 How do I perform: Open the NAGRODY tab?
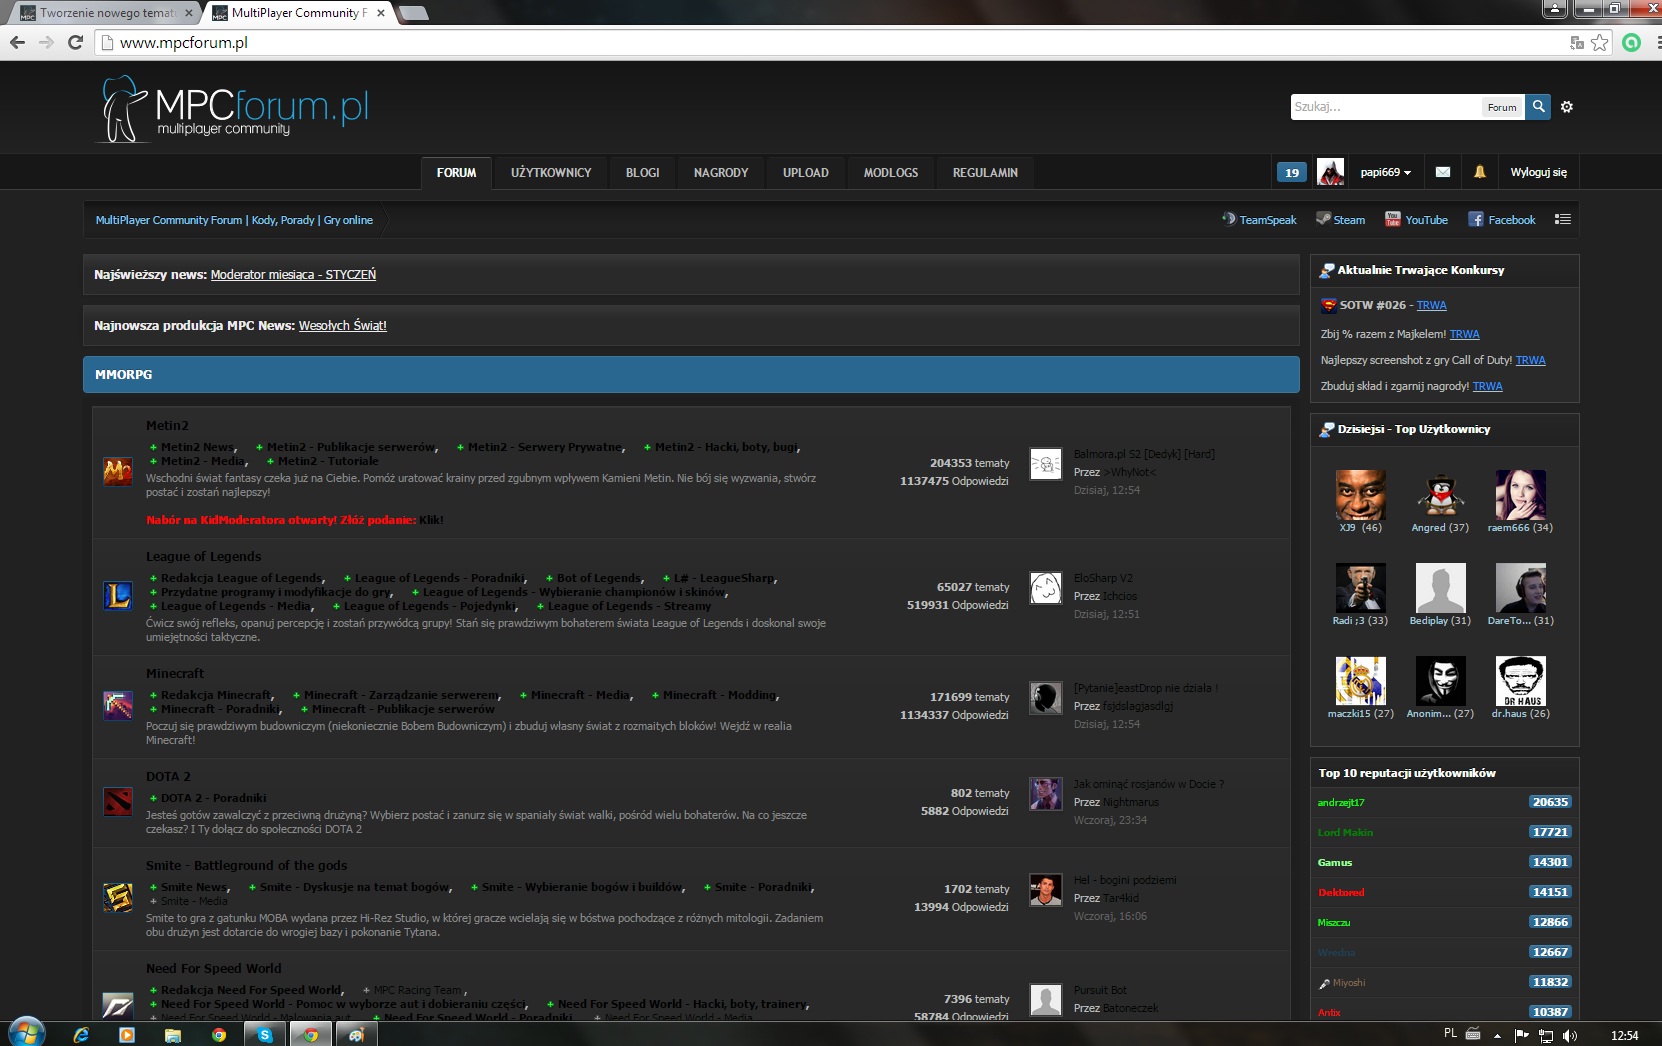pyautogui.click(x=721, y=173)
